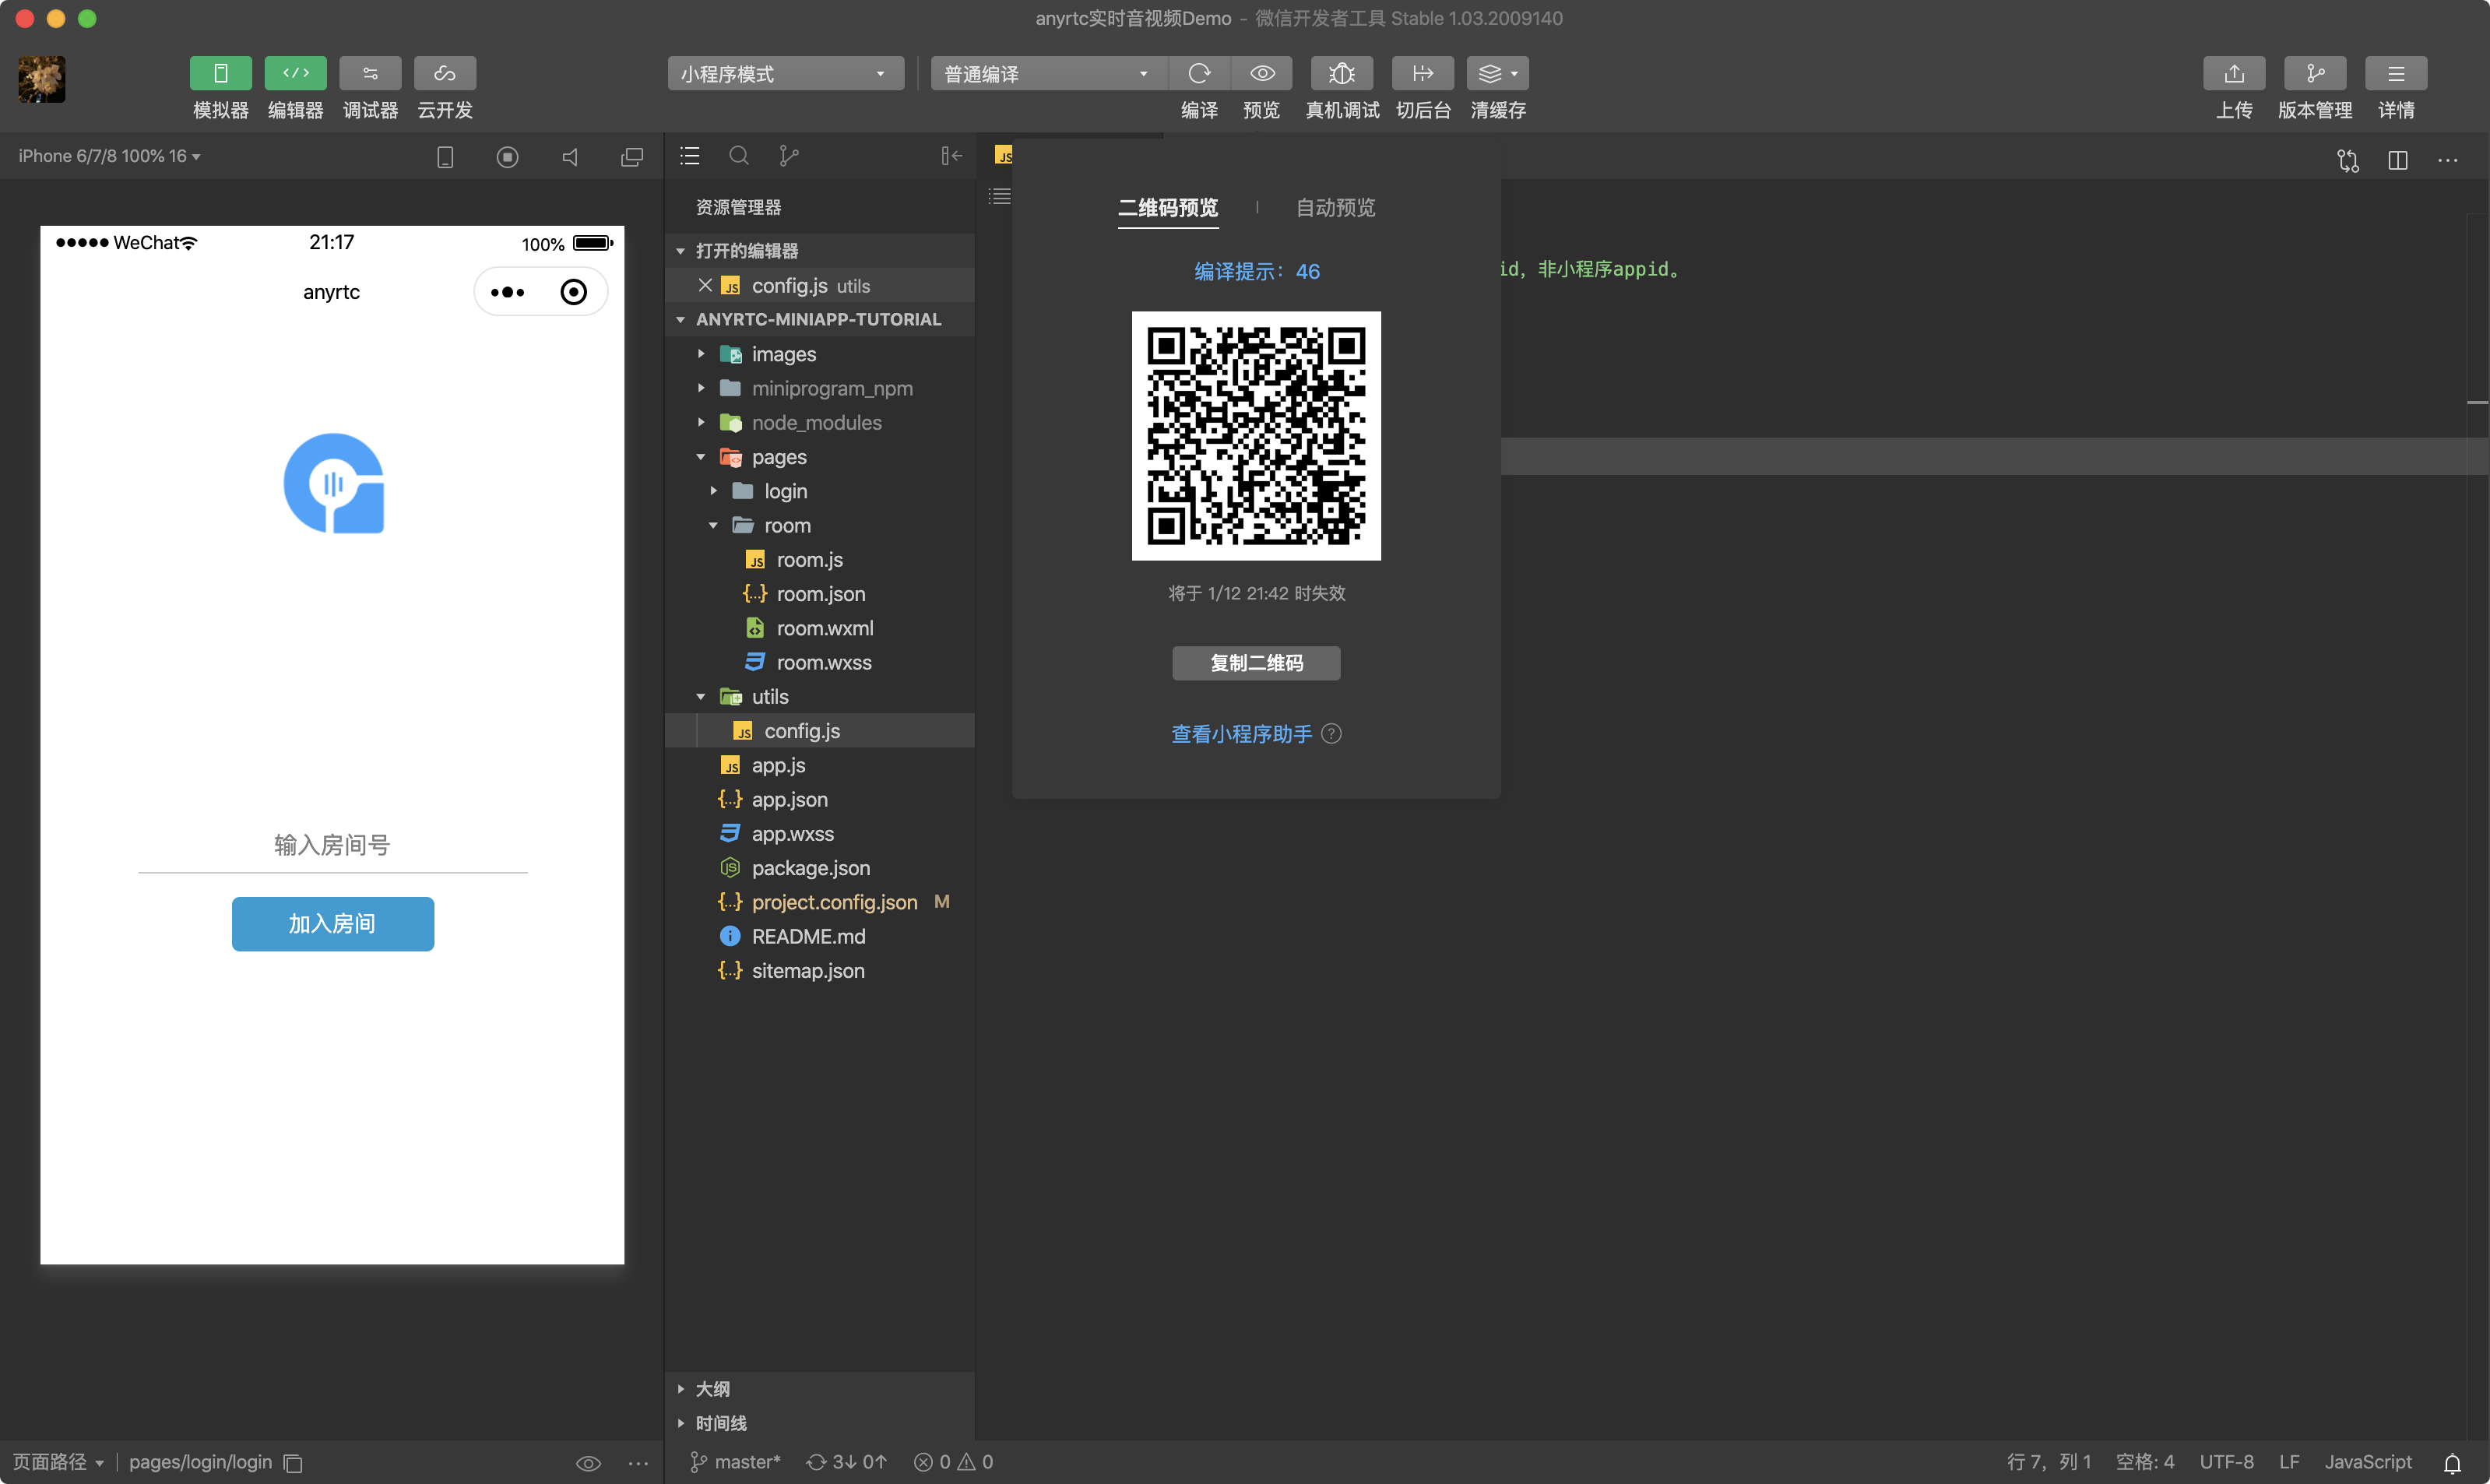The image size is (2490, 1484).
Task: Click the split editor icon
Action: 2397,160
